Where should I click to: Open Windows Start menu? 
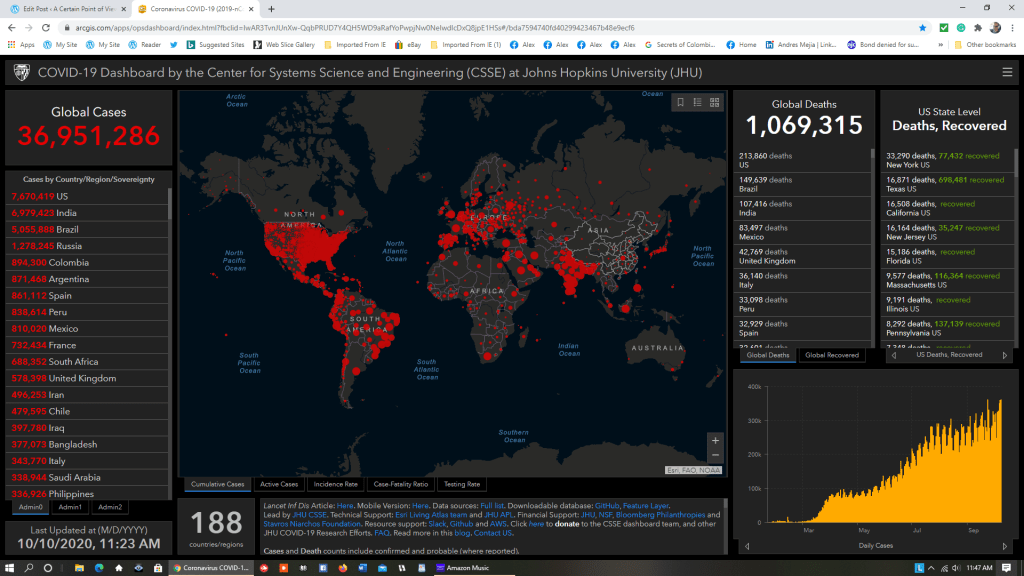point(11,567)
